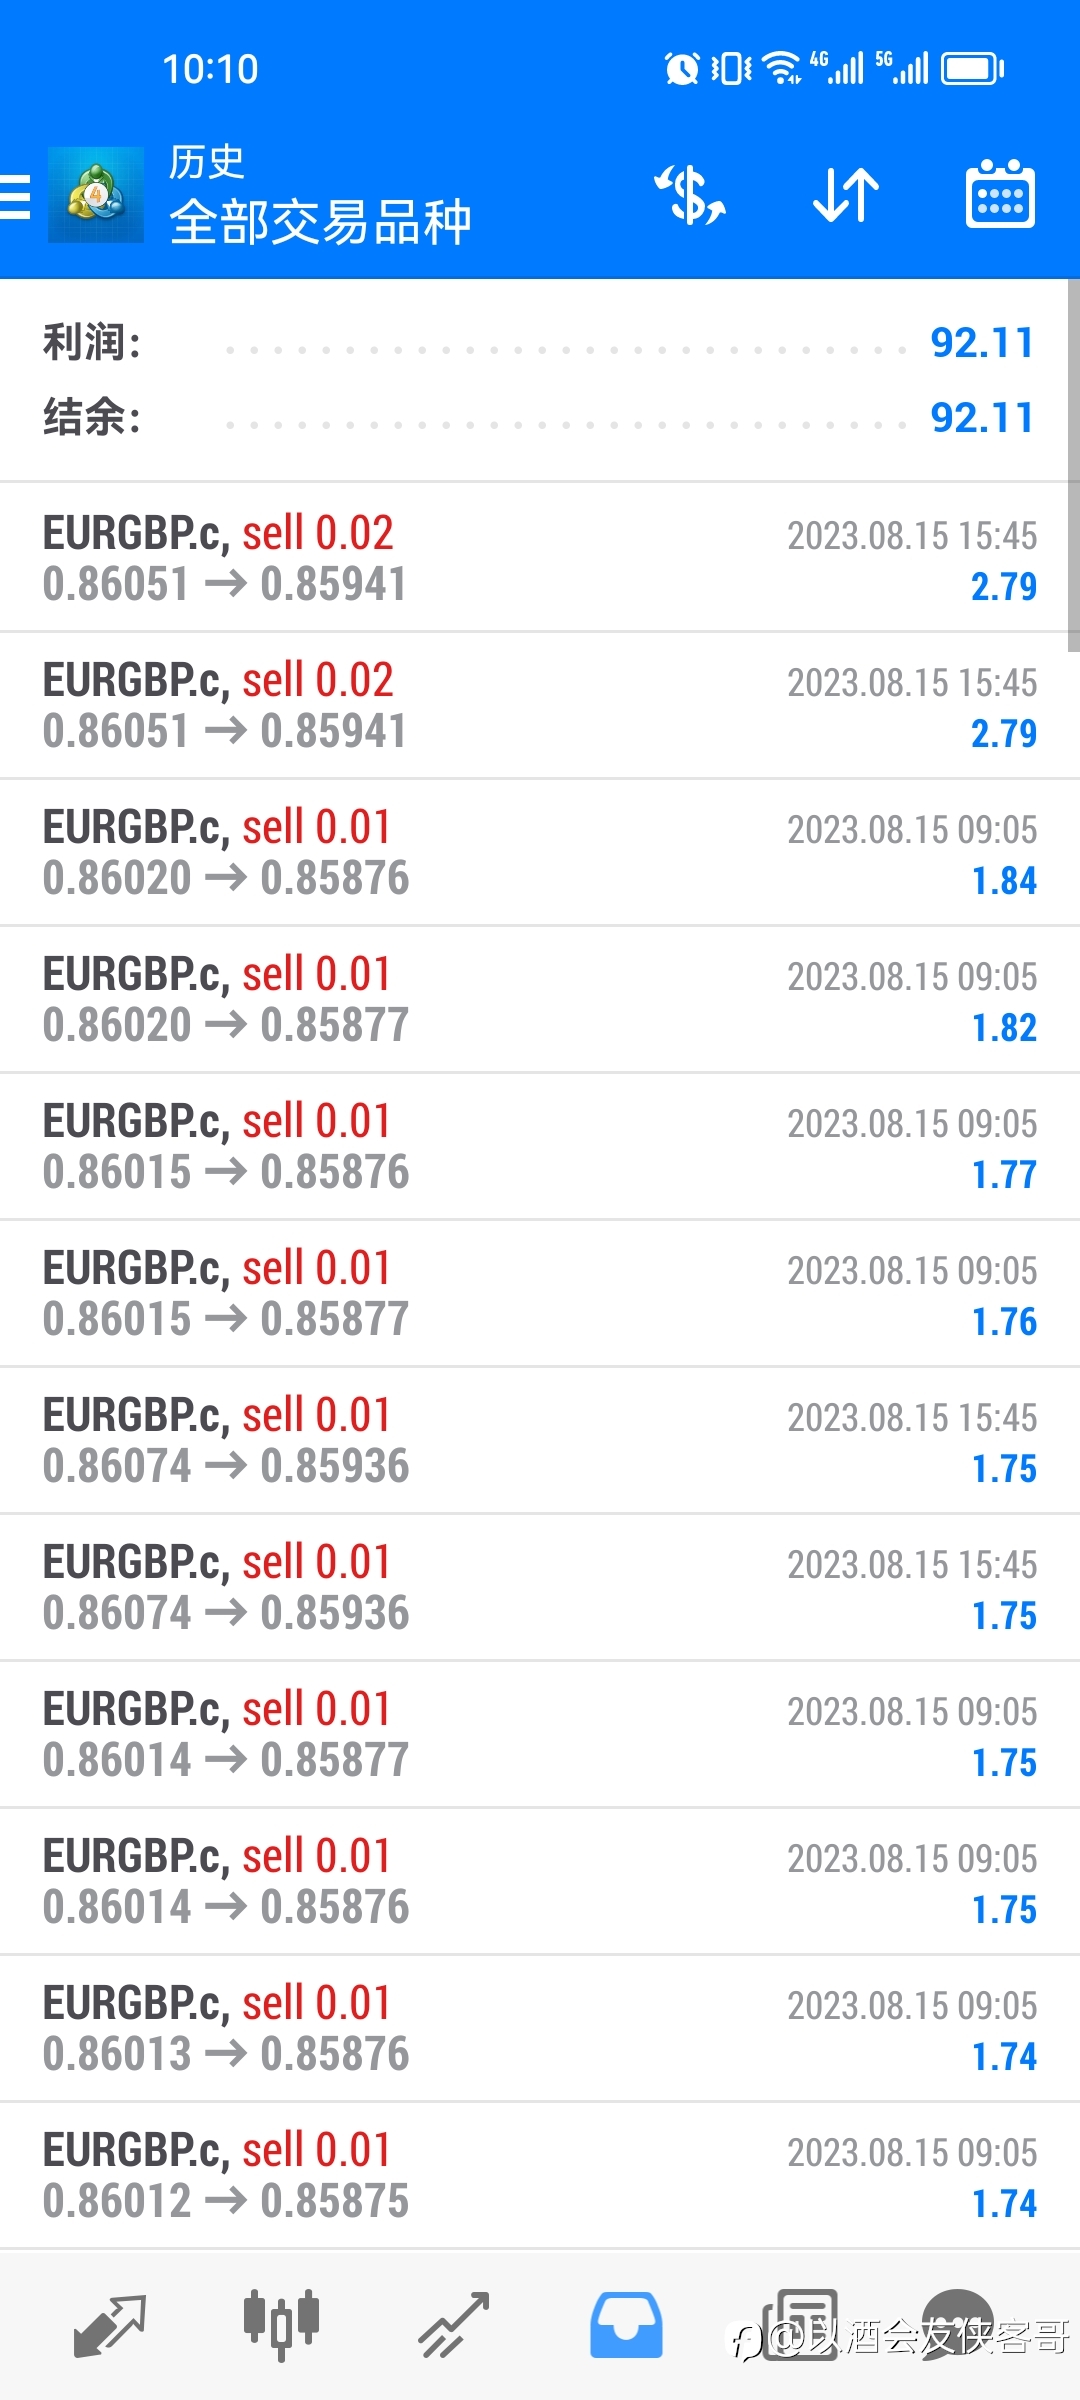Image resolution: width=1080 pixels, height=2400 pixels.
Task: Tap the 利润 profit summary row
Action: tap(540, 343)
